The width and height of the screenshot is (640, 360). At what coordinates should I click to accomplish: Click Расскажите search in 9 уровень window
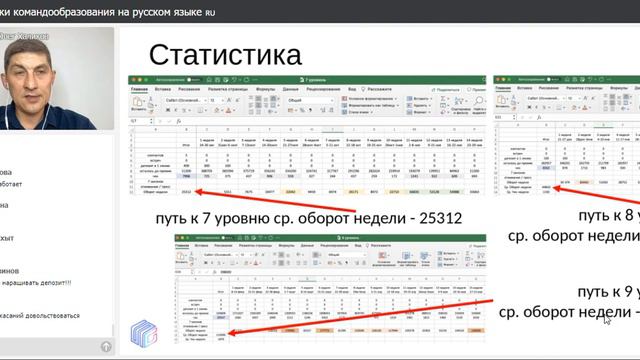coord(378,246)
